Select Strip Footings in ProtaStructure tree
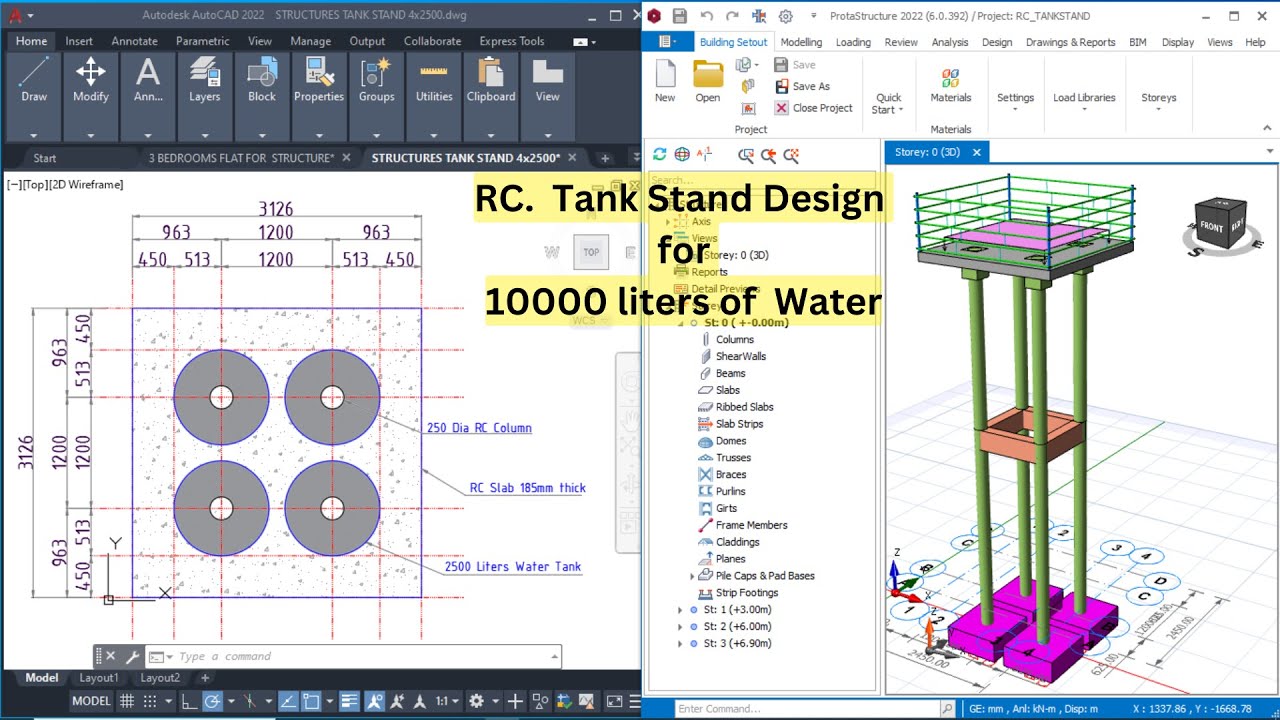 746,593
